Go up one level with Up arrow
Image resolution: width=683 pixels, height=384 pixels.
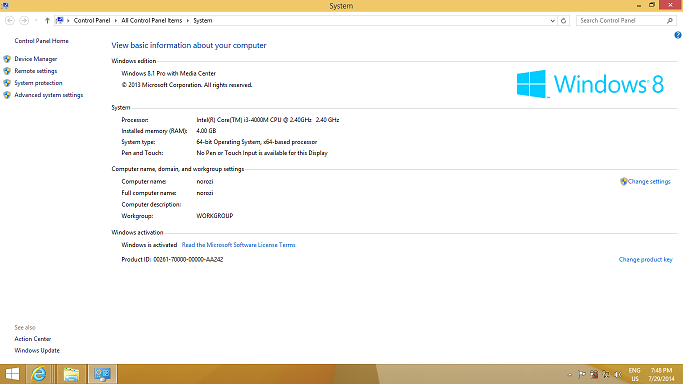click(47, 20)
